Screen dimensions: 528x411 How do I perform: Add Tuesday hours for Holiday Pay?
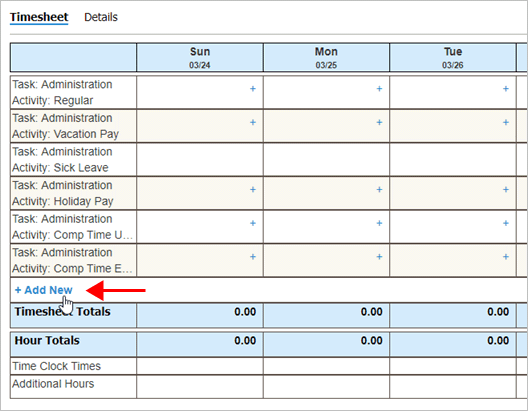506,190
